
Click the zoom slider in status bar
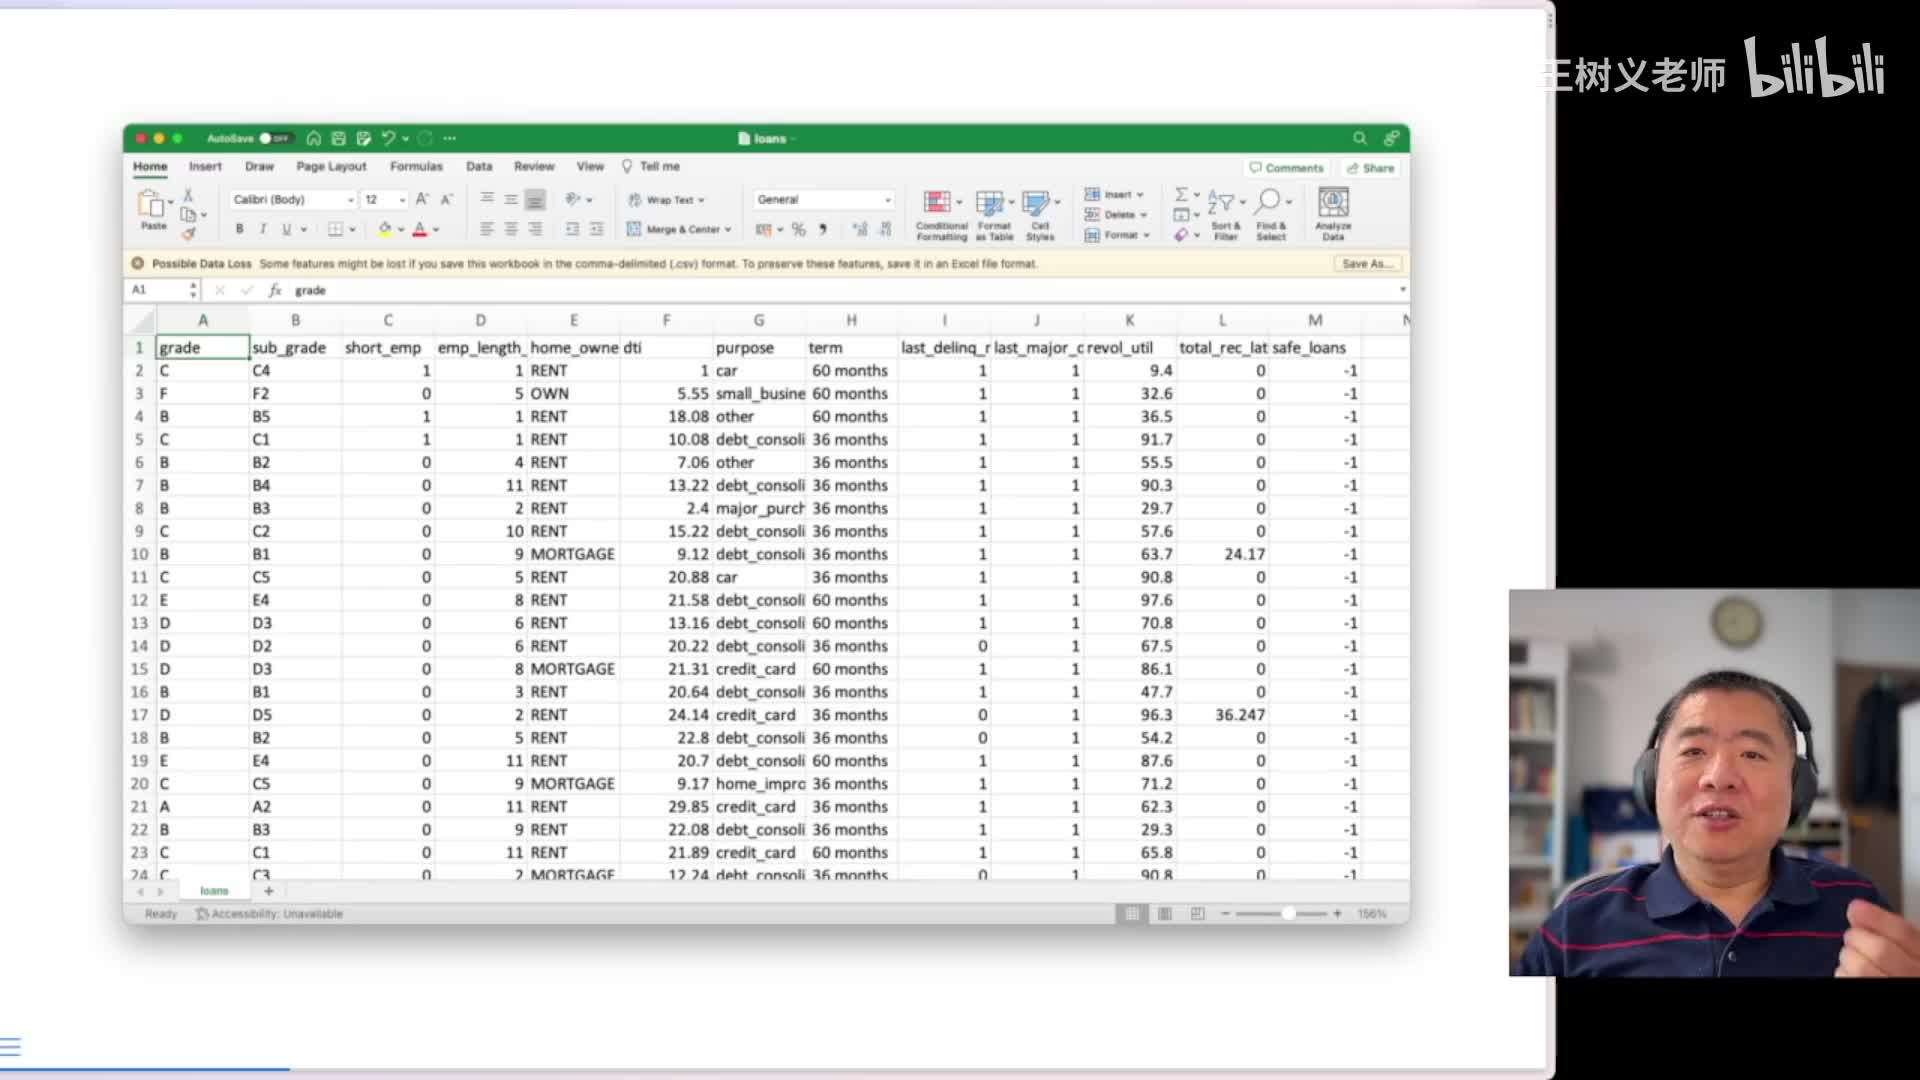1289,914
